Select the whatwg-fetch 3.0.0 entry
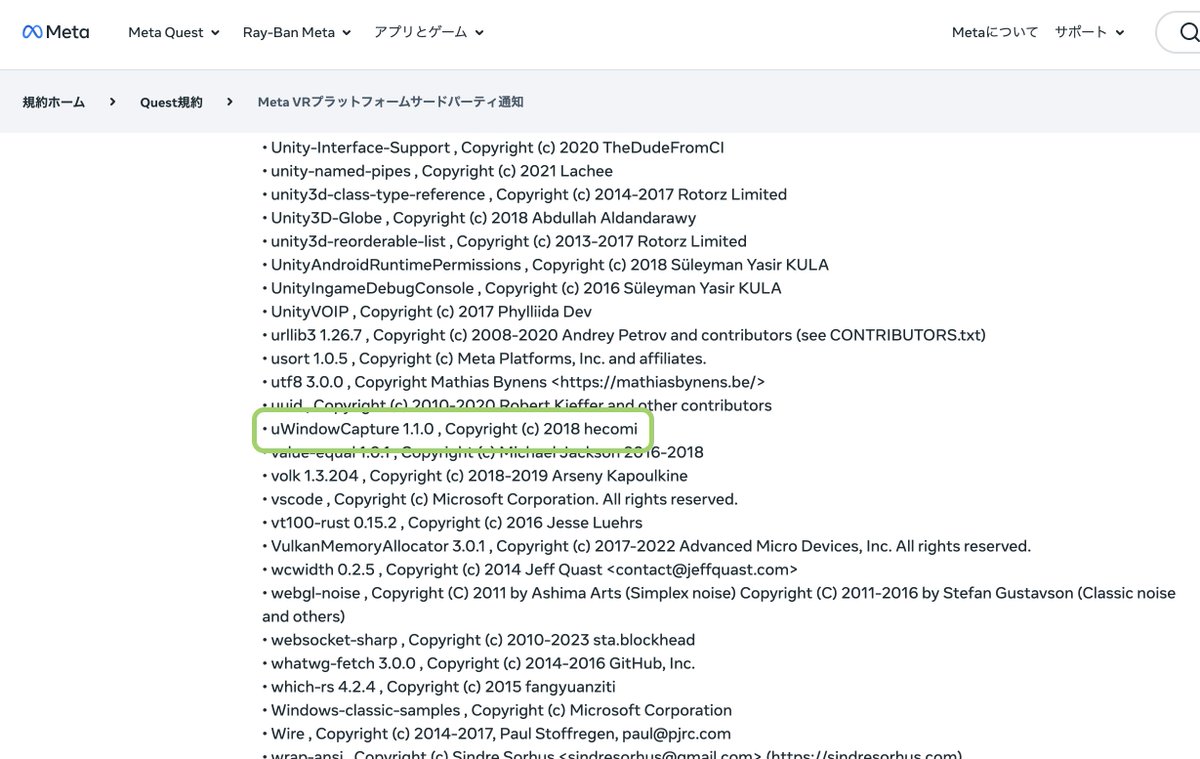The height and width of the screenshot is (759, 1200). (x=478, y=663)
